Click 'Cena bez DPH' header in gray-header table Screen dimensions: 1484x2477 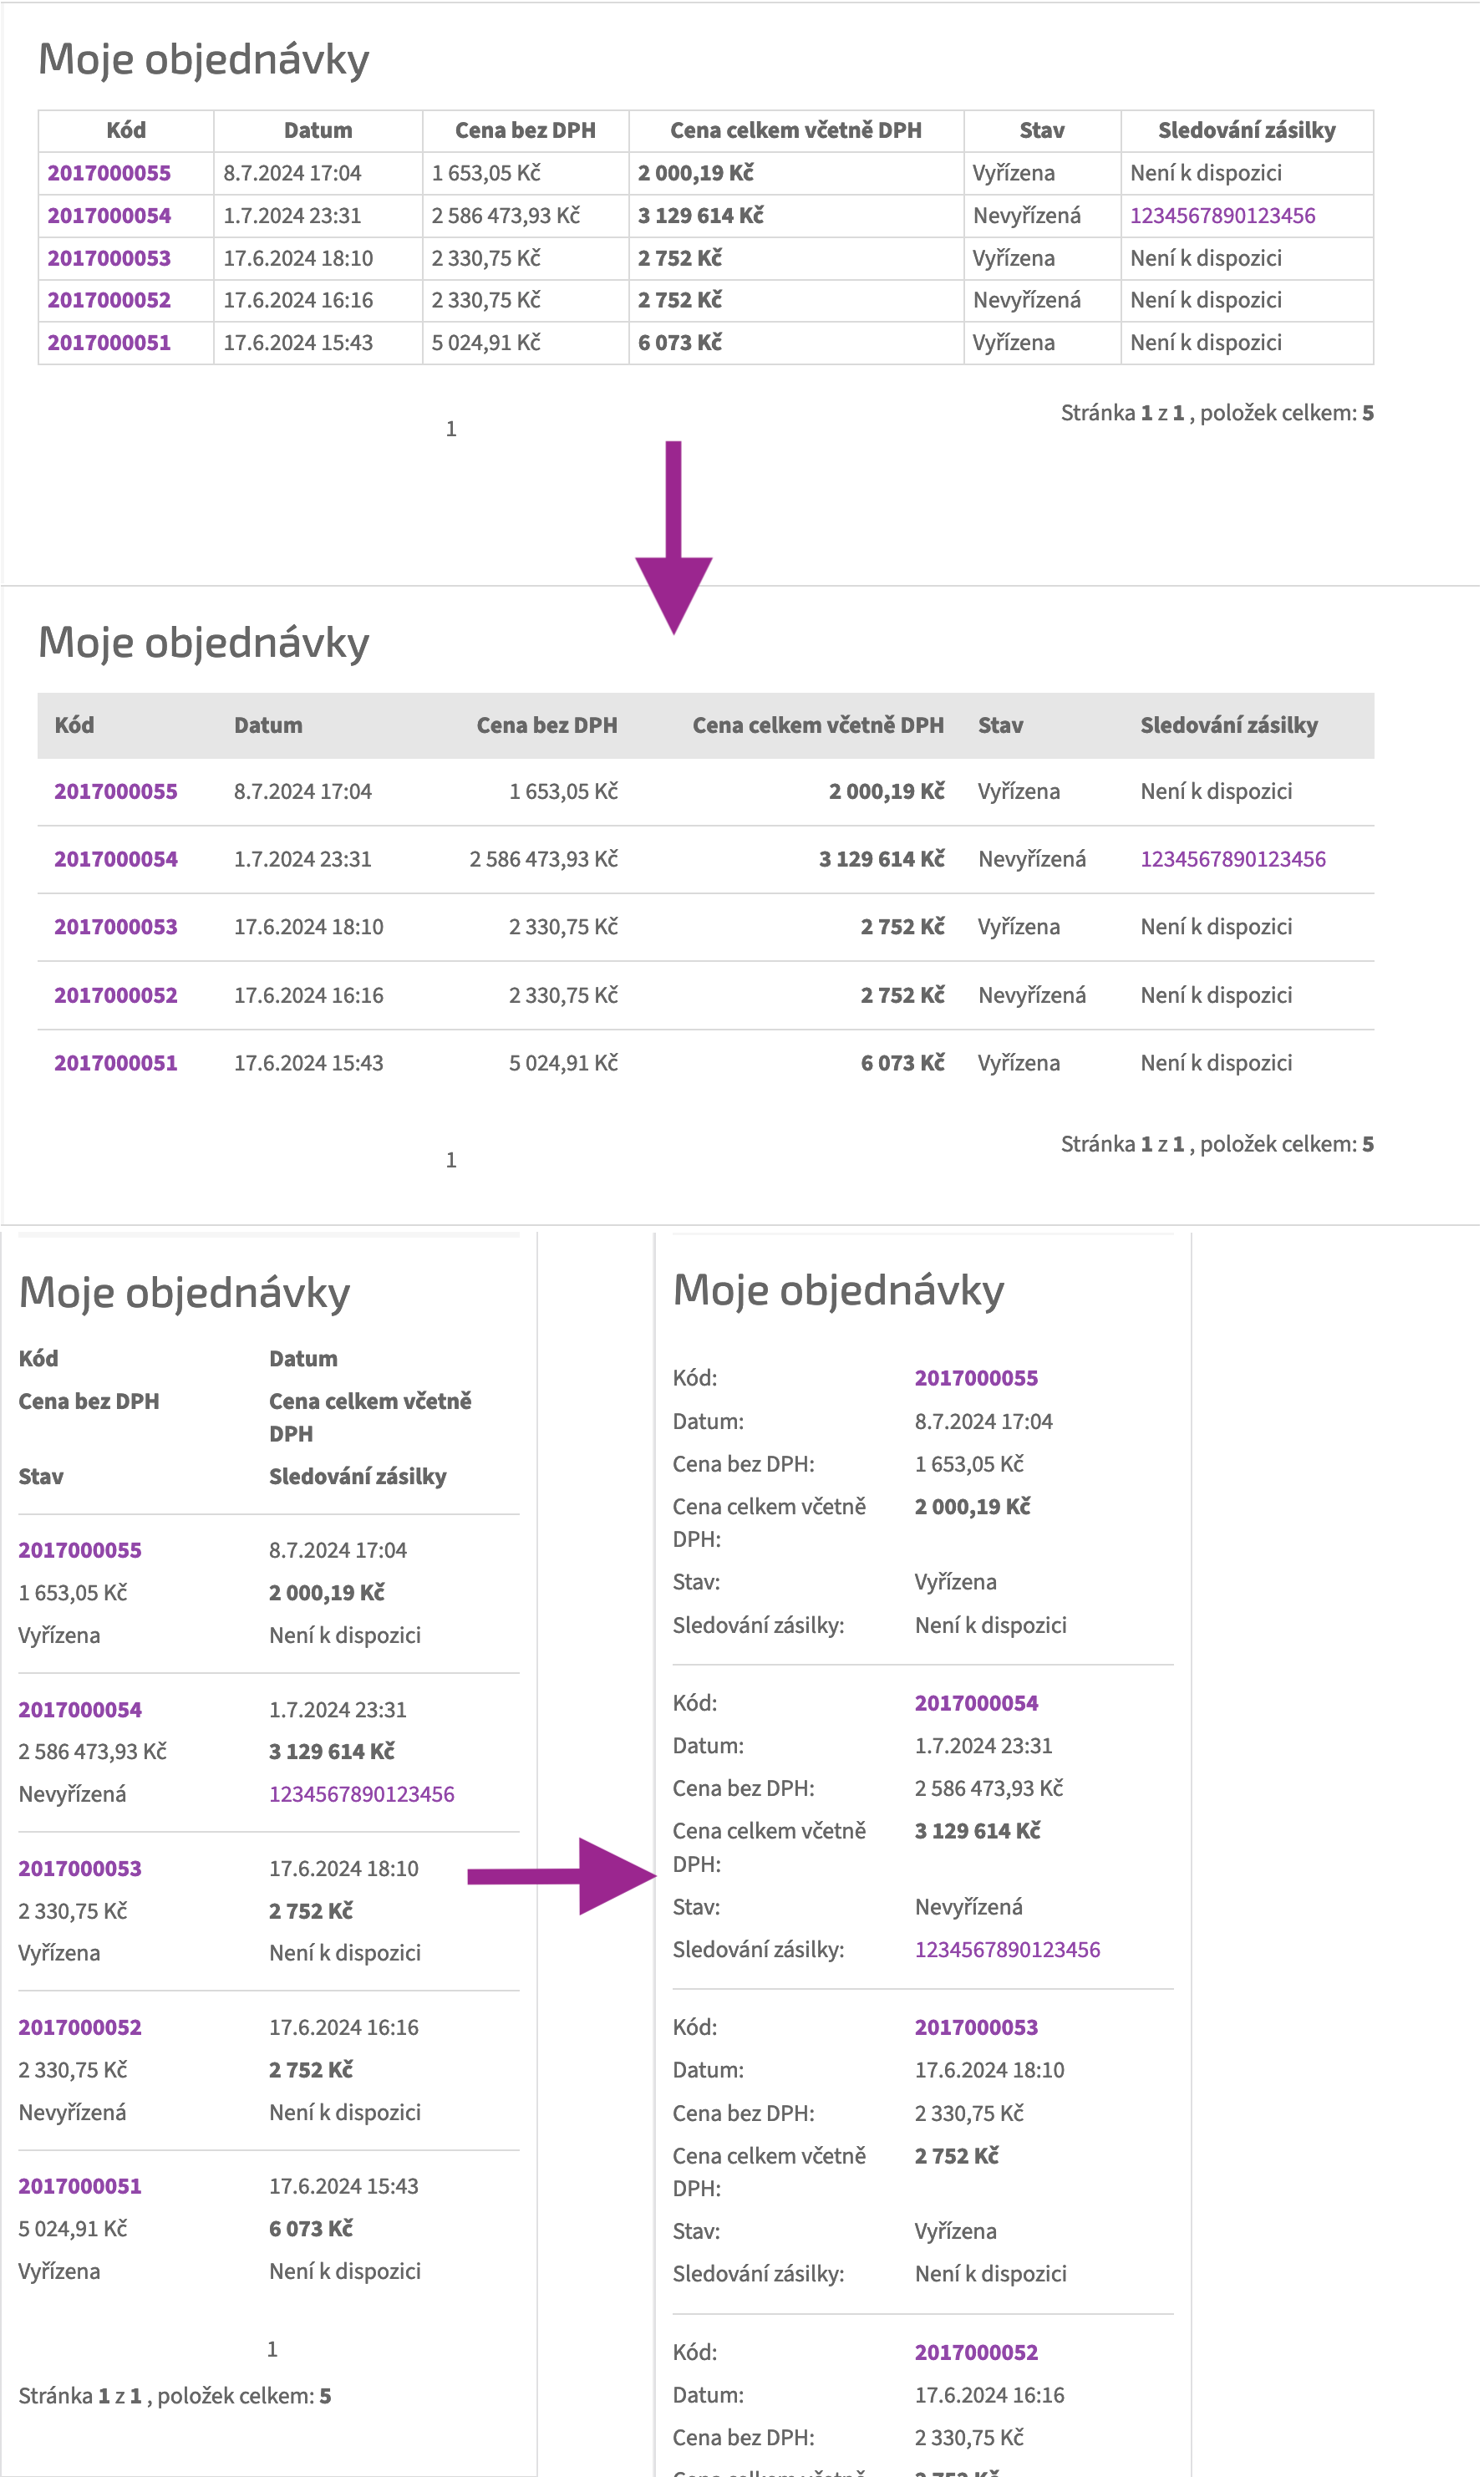point(546,726)
